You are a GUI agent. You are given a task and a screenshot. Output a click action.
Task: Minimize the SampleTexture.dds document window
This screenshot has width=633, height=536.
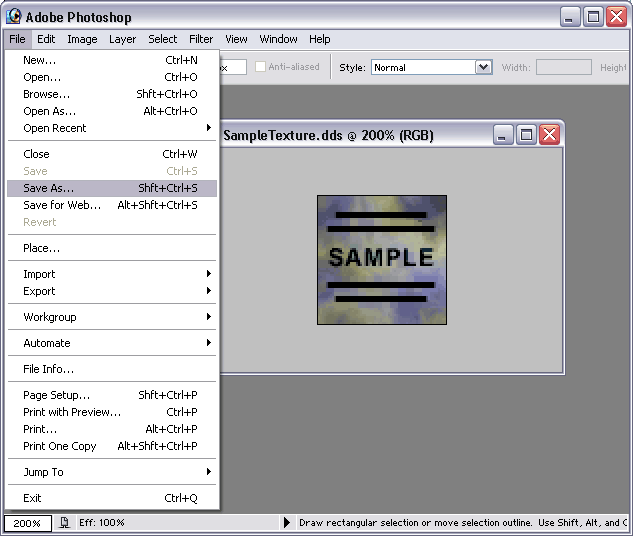tap(503, 135)
